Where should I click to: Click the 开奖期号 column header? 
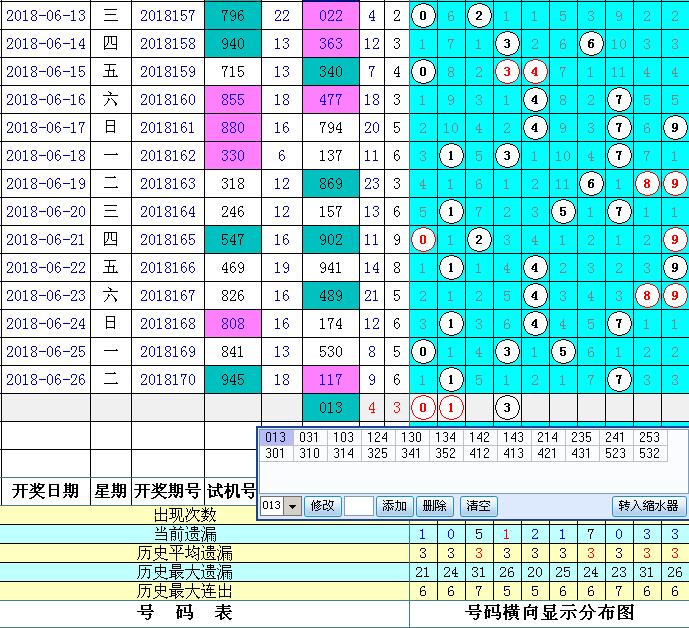[x=168, y=491]
